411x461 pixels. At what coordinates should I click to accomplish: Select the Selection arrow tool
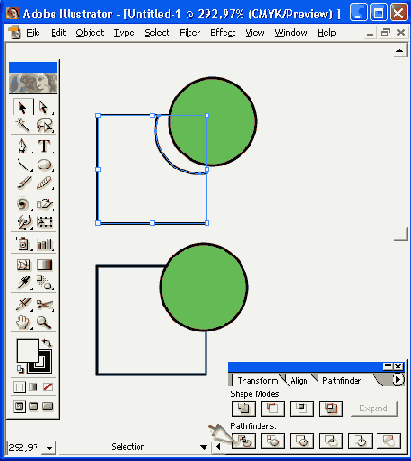pos(23,107)
